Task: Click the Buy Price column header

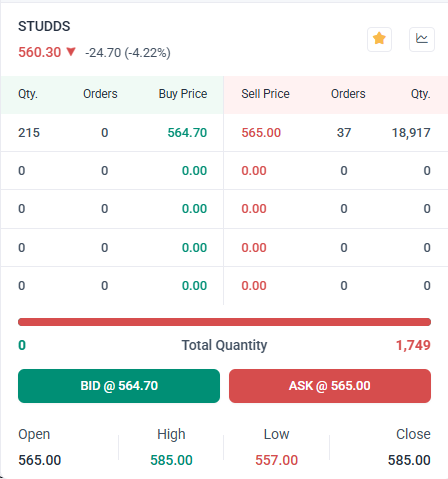Action: click(x=183, y=94)
